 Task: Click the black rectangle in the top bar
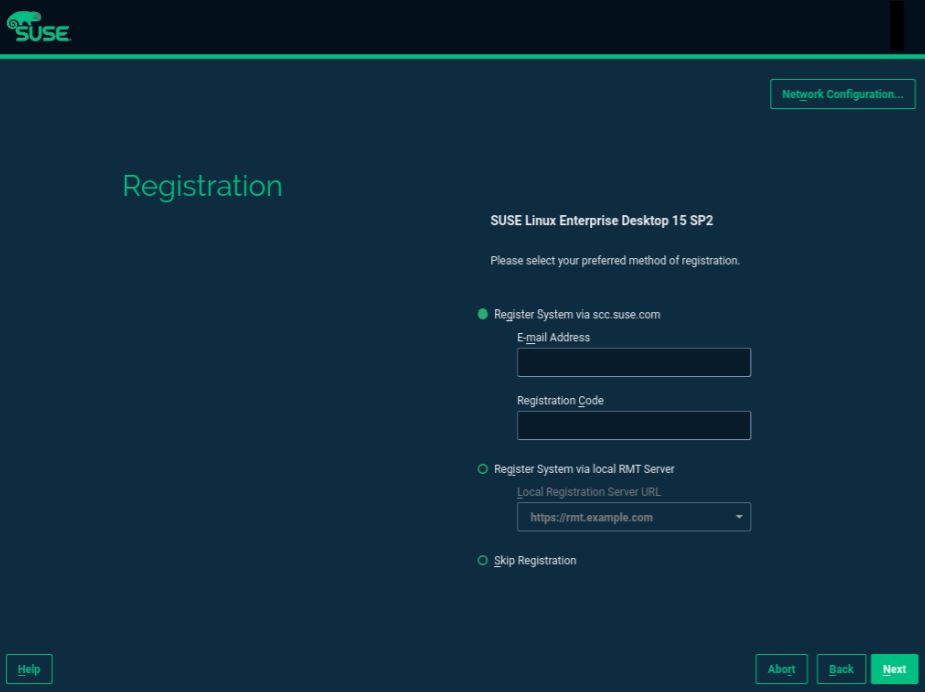[x=896, y=26]
